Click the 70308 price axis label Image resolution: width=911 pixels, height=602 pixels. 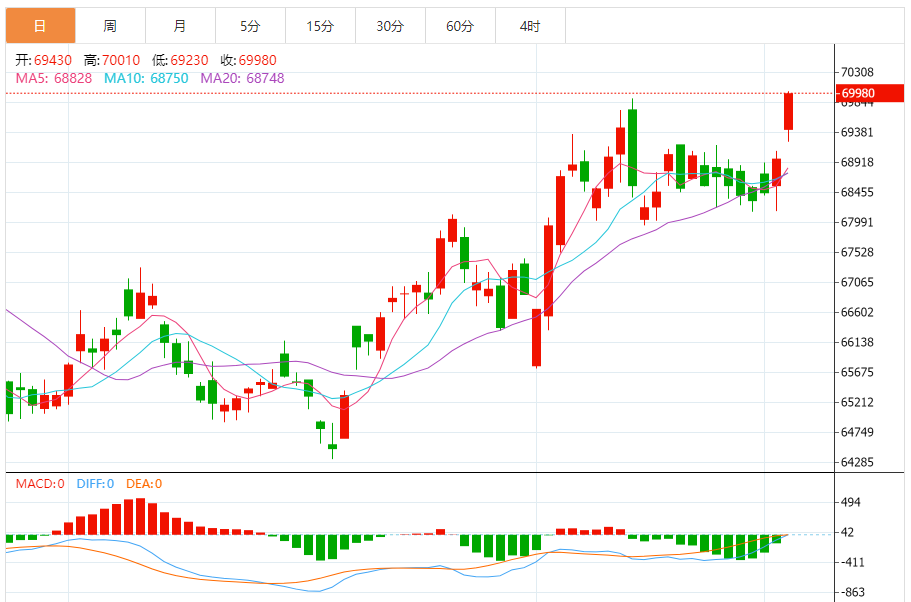(857, 72)
